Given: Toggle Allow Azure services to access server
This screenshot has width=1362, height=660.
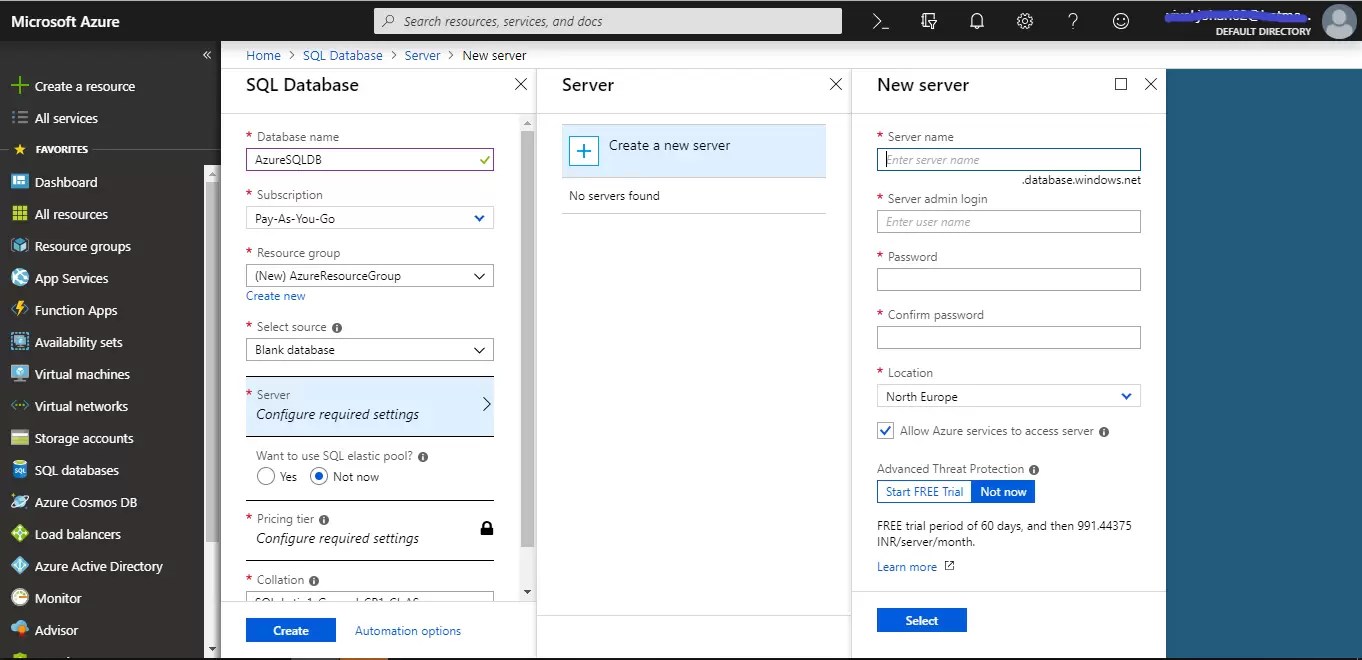Looking at the screenshot, I should click(x=885, y=431).
